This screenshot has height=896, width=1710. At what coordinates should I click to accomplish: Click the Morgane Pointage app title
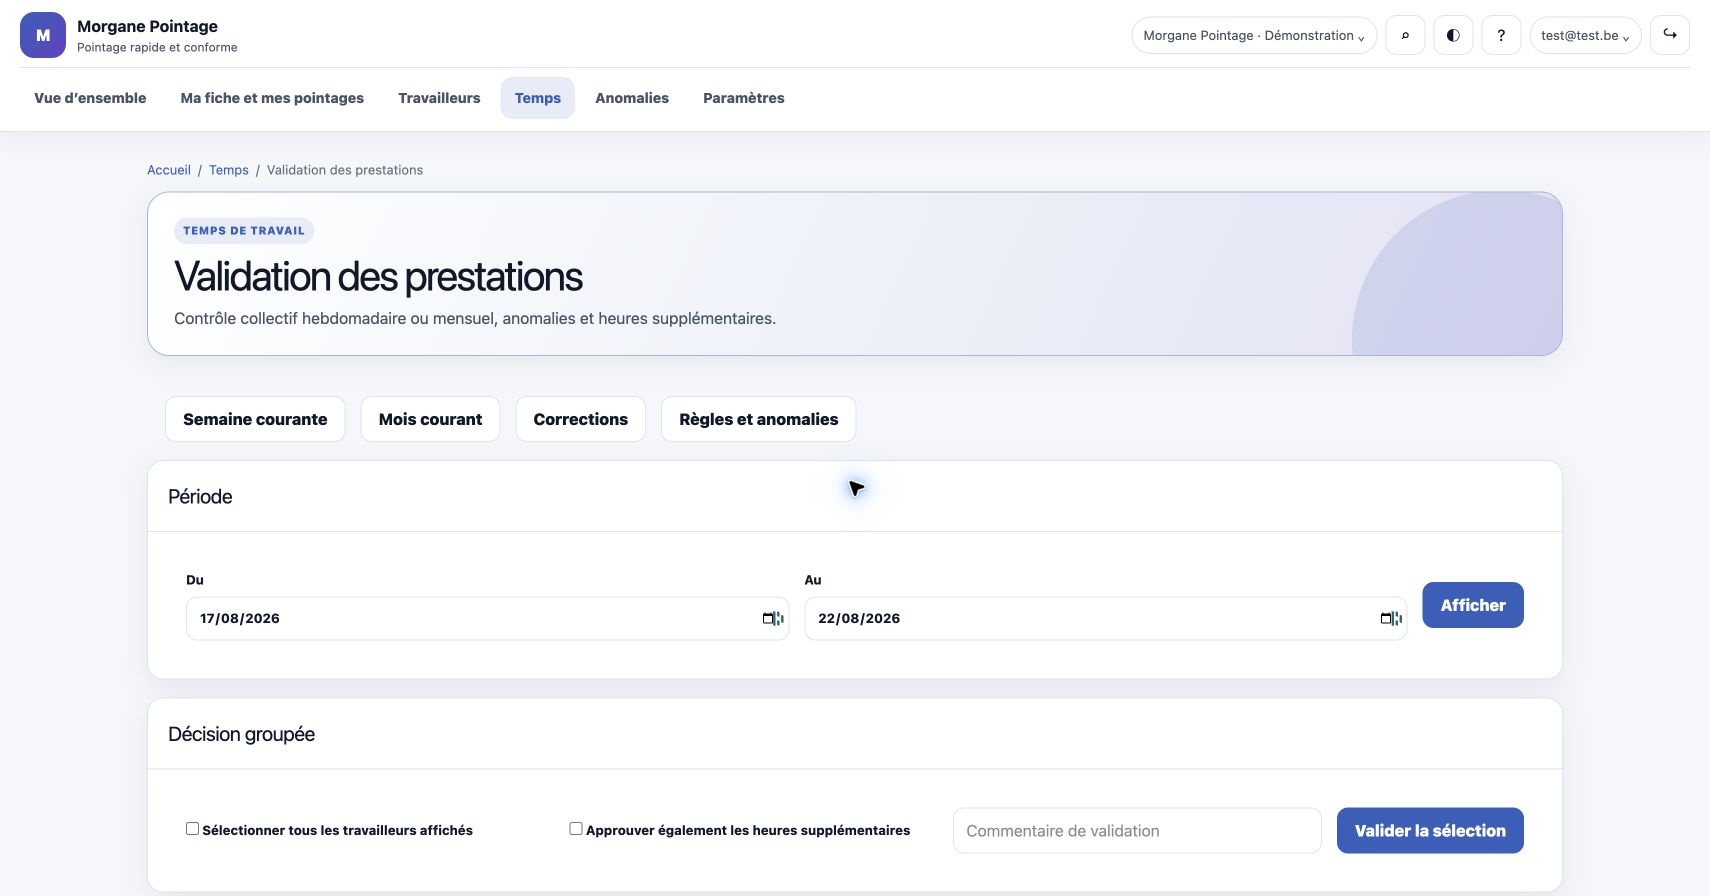coord(147,26)
